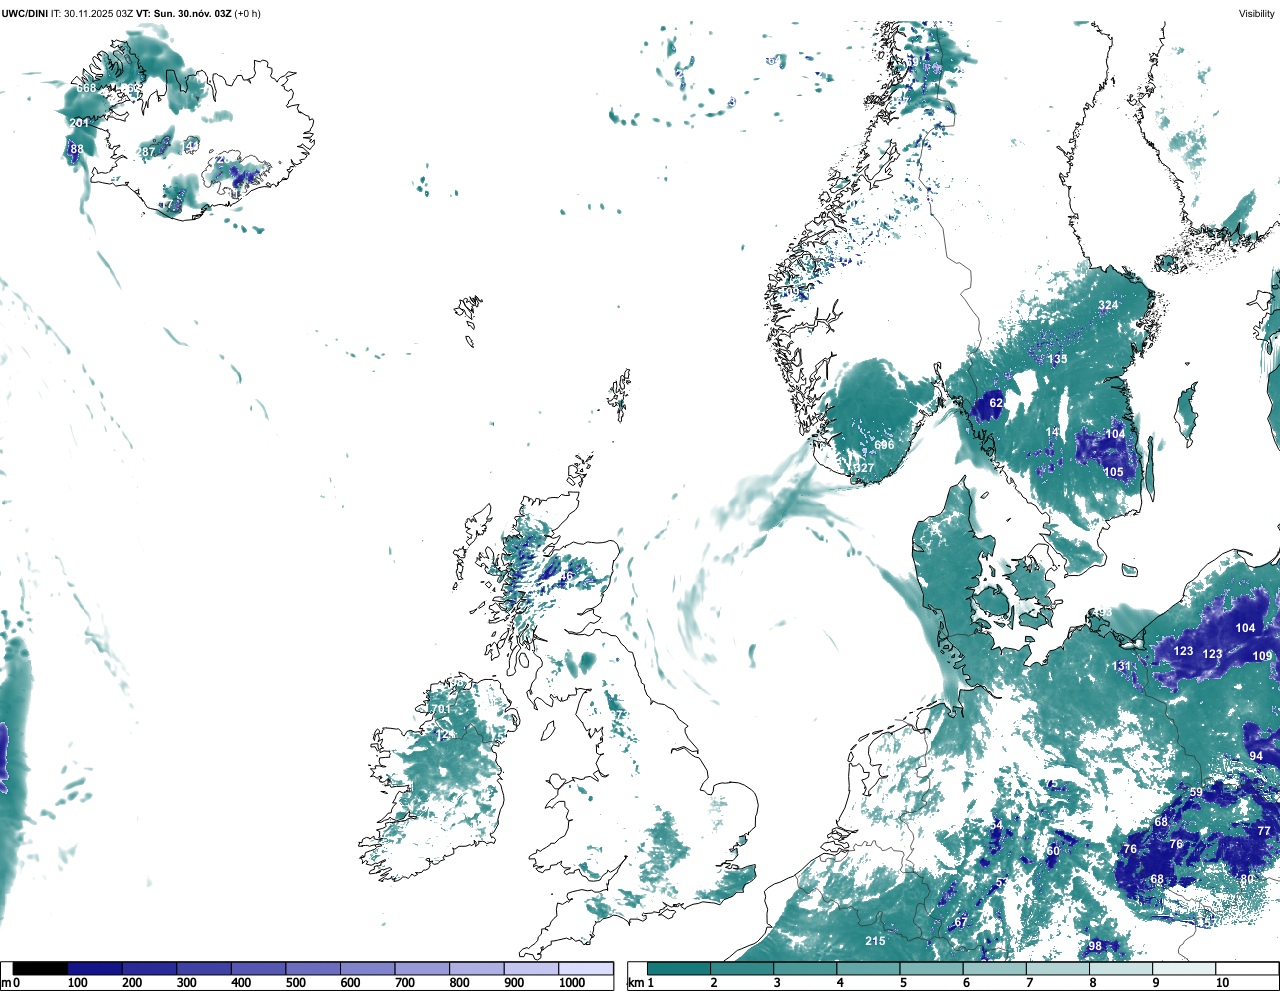Select the '135' value in central Sweden

(1057, 358)
